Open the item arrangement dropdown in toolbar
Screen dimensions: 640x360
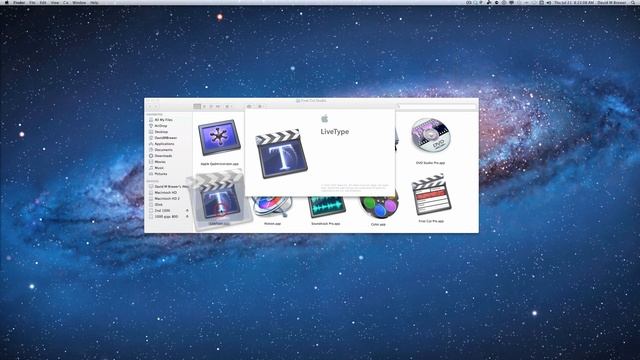(228, 107)
